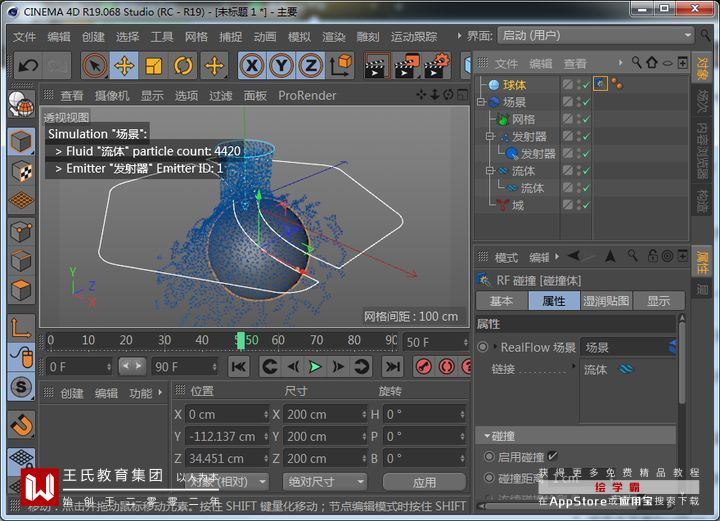Go to end of animation
Viewport: 720px width, 521px height.
[x=393, y=367]
